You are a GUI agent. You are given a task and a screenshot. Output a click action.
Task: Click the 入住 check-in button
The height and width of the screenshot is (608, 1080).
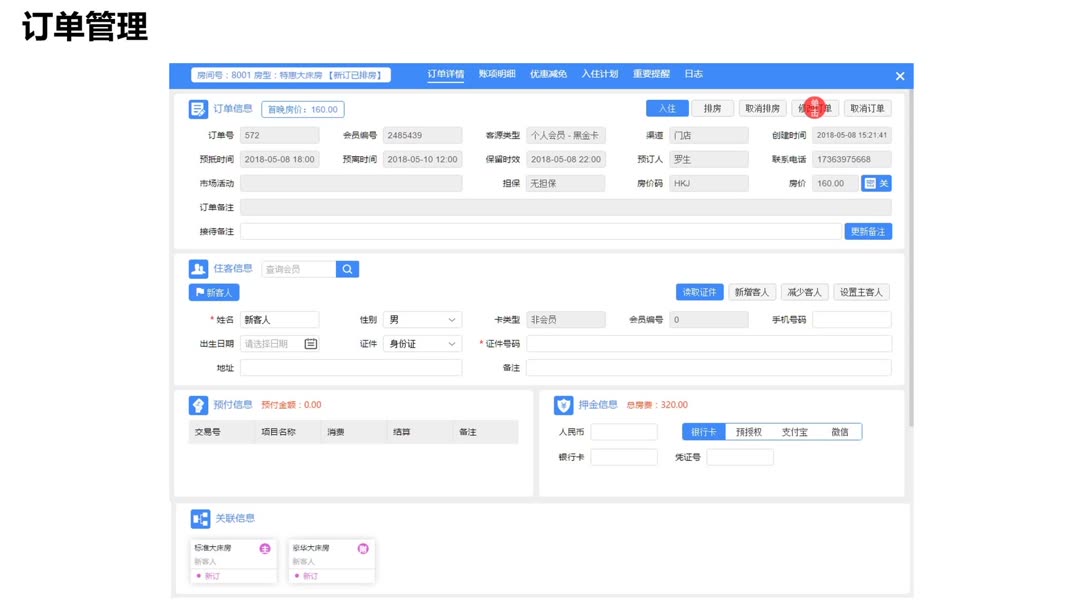tap(666, 107)
